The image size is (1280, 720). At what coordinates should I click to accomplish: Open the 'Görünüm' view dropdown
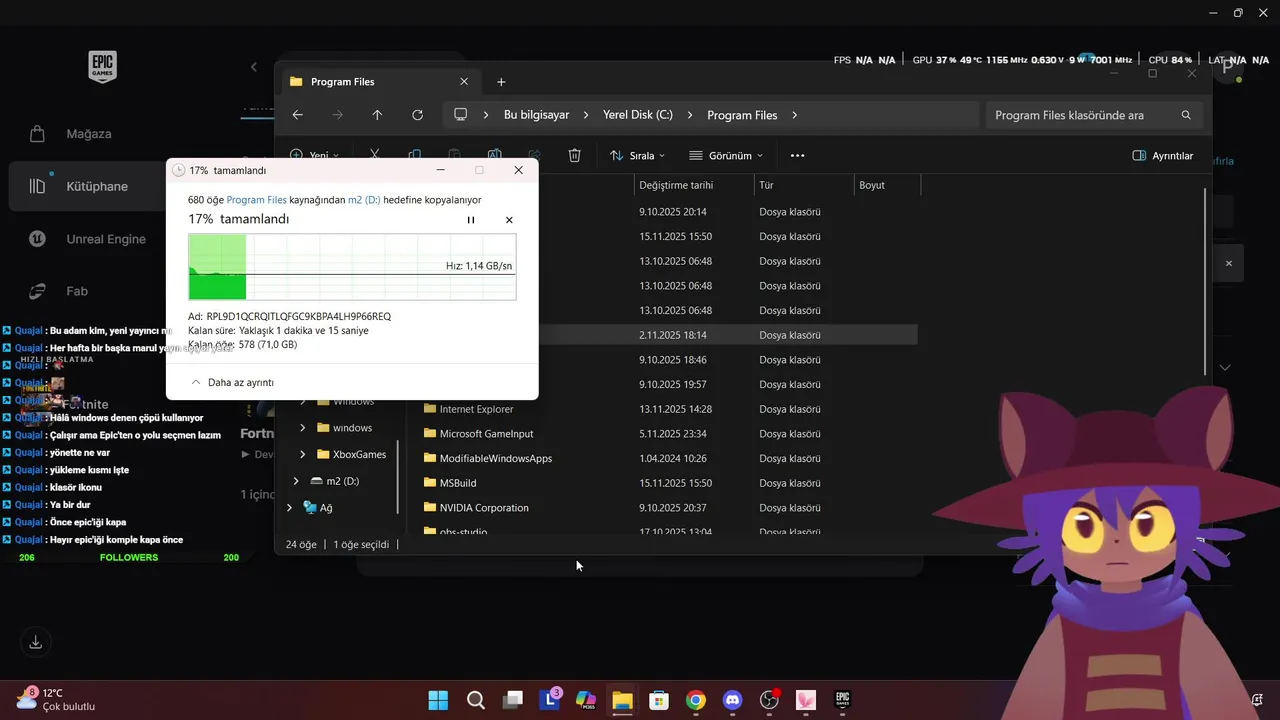click(x=726, y=156)
